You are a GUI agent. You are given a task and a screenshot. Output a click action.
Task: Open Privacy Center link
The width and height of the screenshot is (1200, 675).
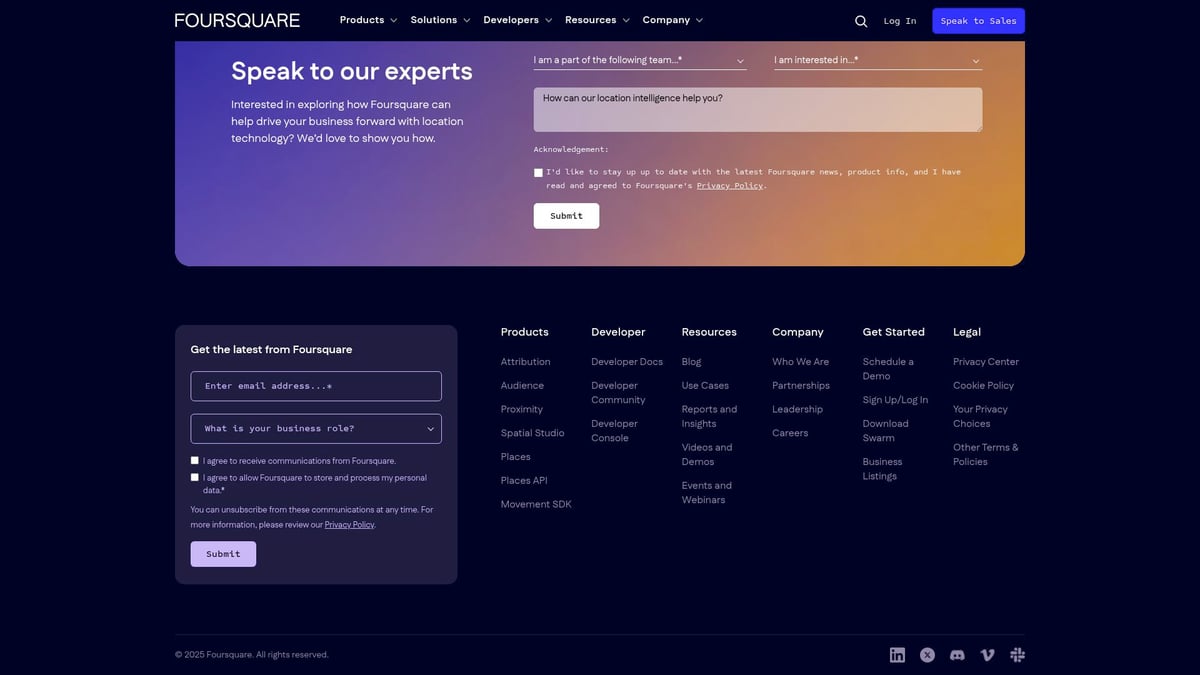click(x=986, y=362)
